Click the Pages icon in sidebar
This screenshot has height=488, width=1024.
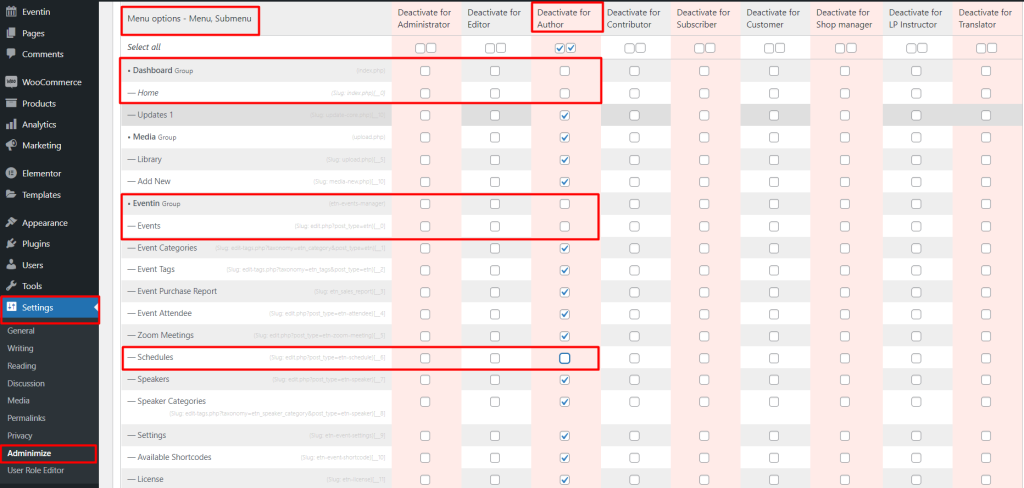point(11,33)
